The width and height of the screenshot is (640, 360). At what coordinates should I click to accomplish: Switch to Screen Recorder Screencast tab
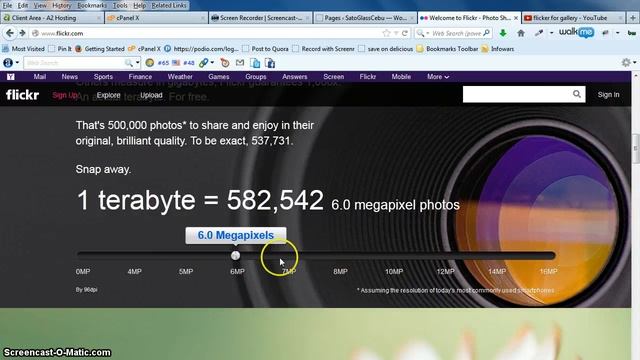click(x=261, y=18)
